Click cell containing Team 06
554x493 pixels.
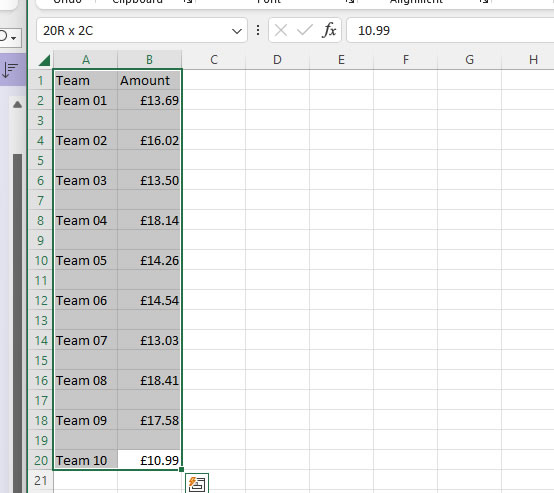tap(86, 300)
